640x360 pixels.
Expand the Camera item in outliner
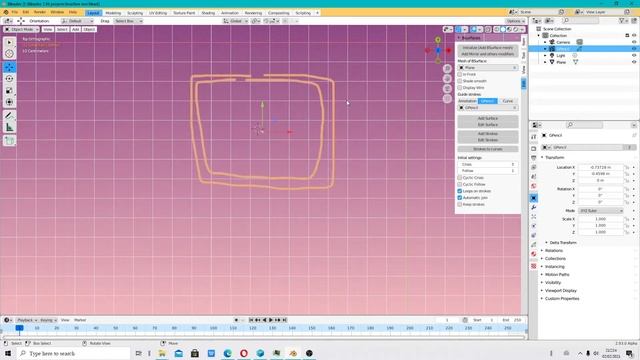coord(545,42)
